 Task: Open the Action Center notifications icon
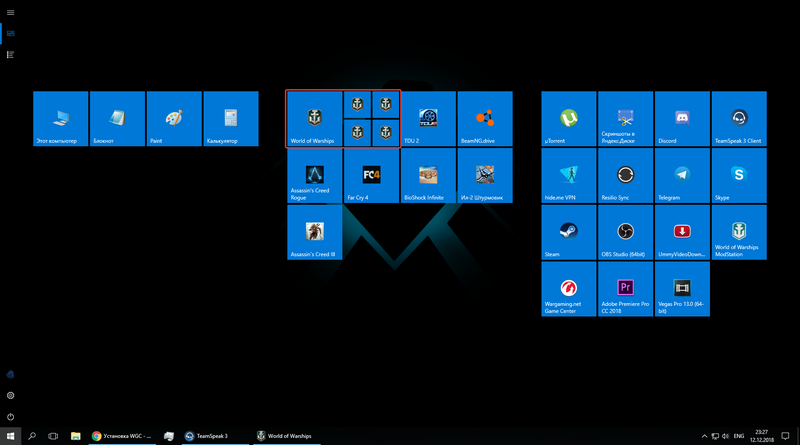point(786,436)
